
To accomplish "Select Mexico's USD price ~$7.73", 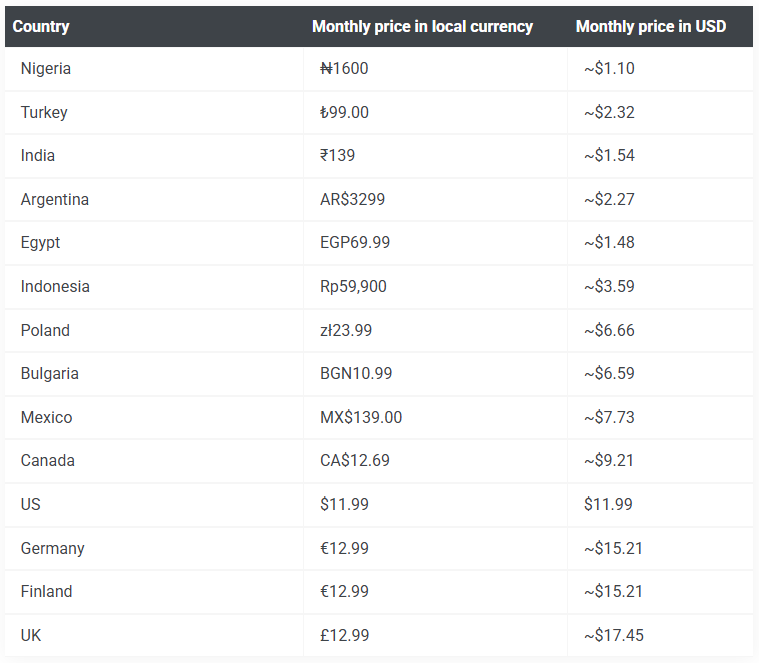I will [609, 417].
